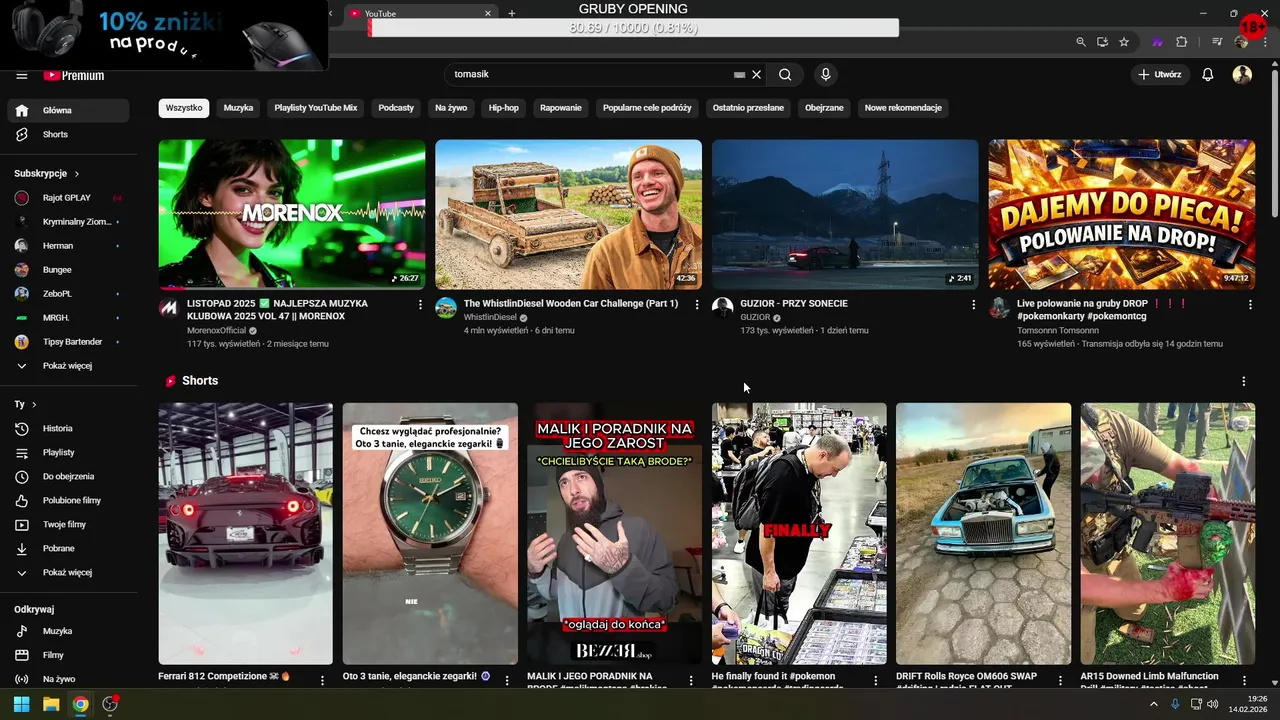Select the Podcasty filter chip
1280x720 pixels.
click(396, 108)
